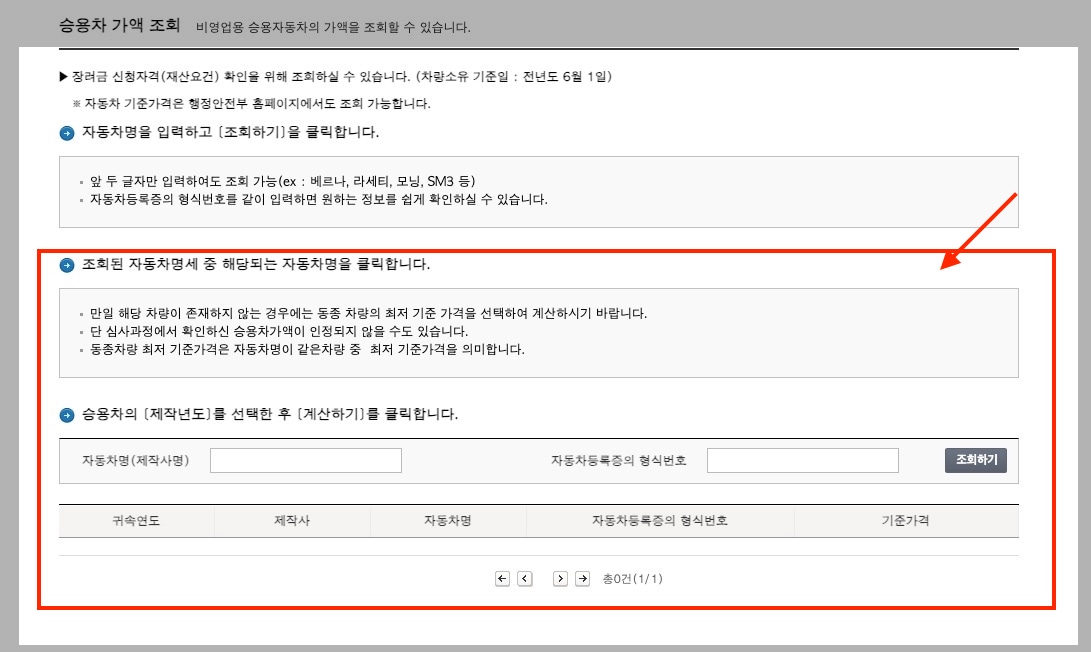Image resolution: width=1091 pixels, height=652 pixels.
Task: Select the 기준가격 column header
Action: [903, 520]
